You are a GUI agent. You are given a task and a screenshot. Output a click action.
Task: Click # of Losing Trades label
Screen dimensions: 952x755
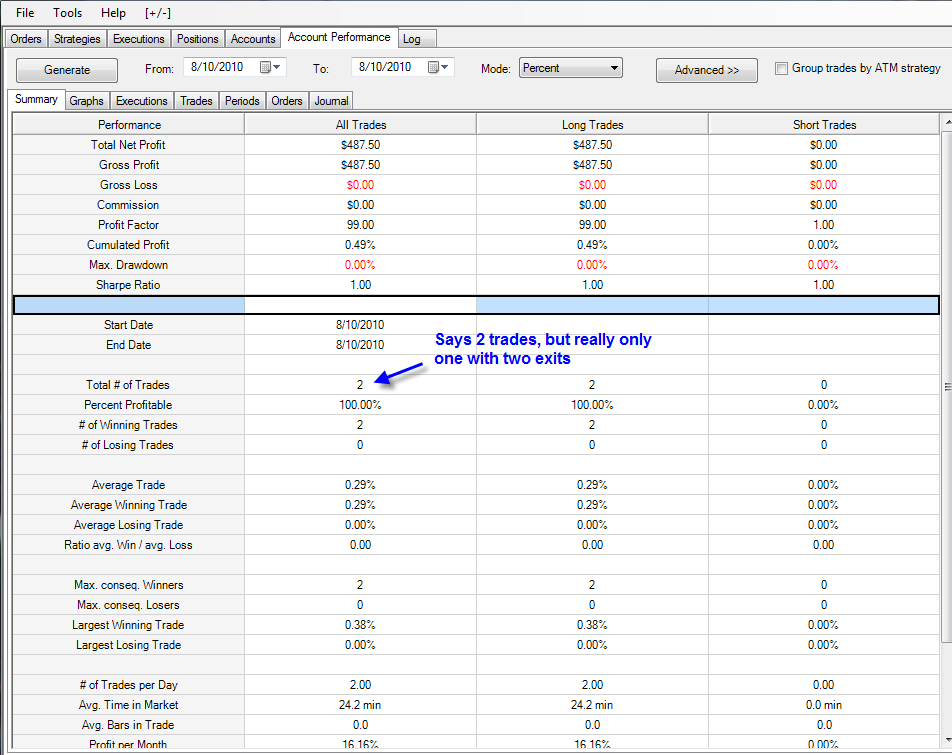(128, 445)
